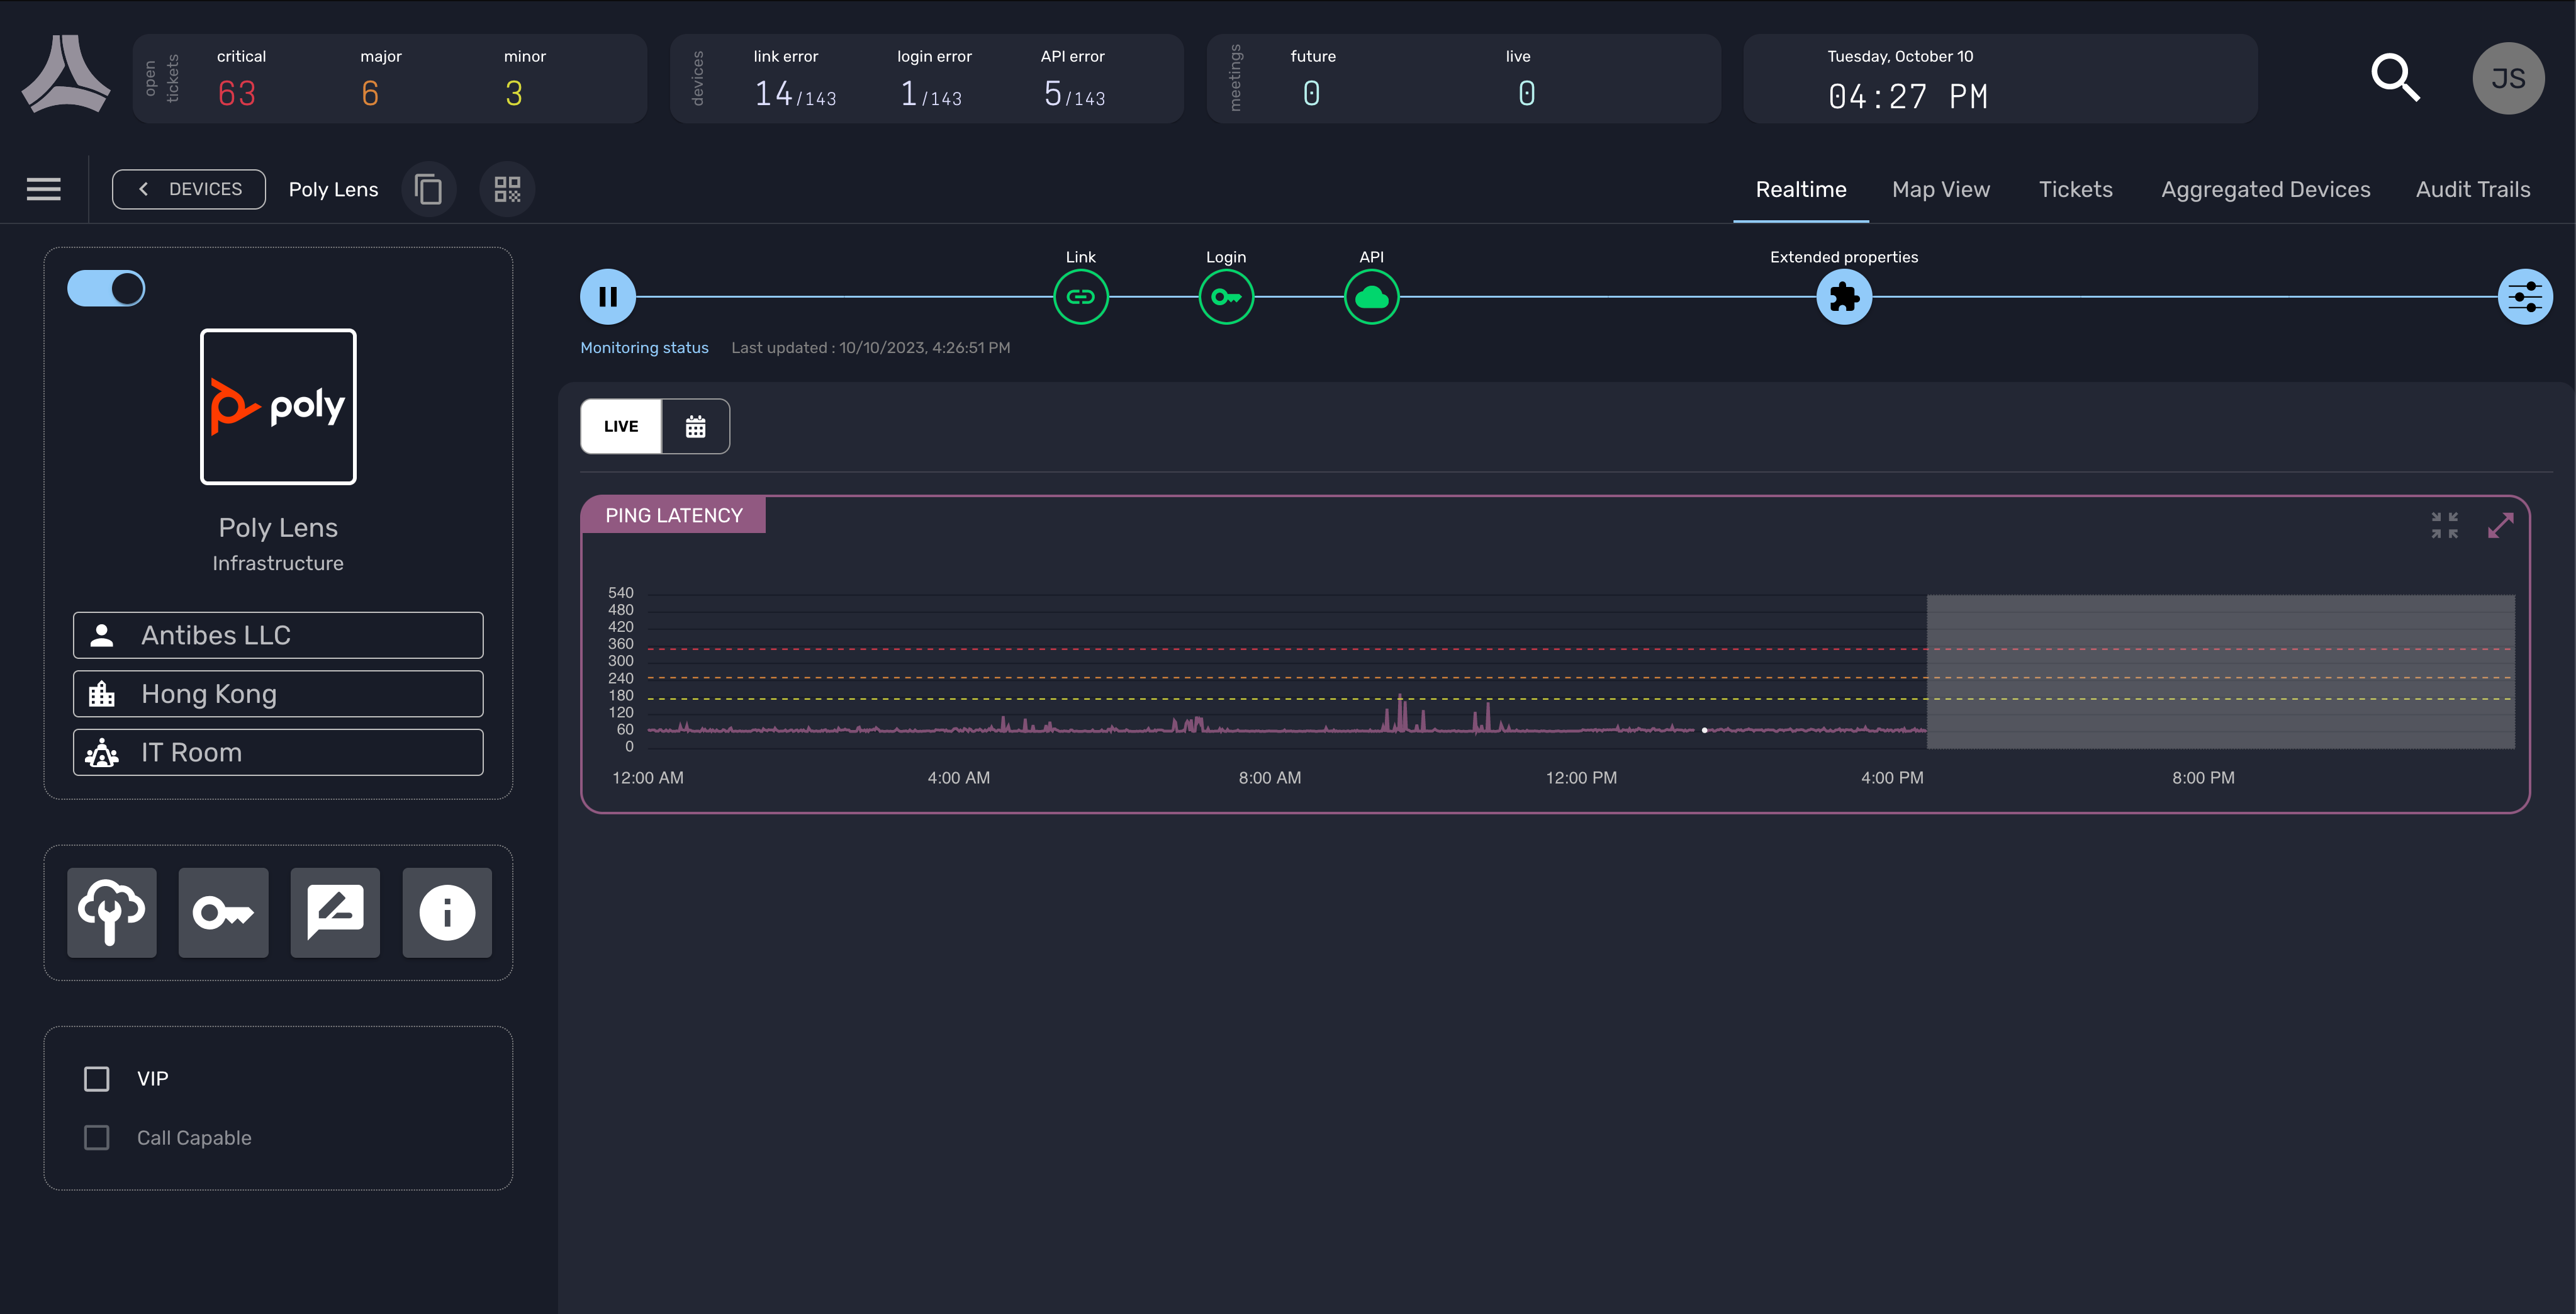
Task: Check the VIP checkbox
Action: pos(97,1079)
